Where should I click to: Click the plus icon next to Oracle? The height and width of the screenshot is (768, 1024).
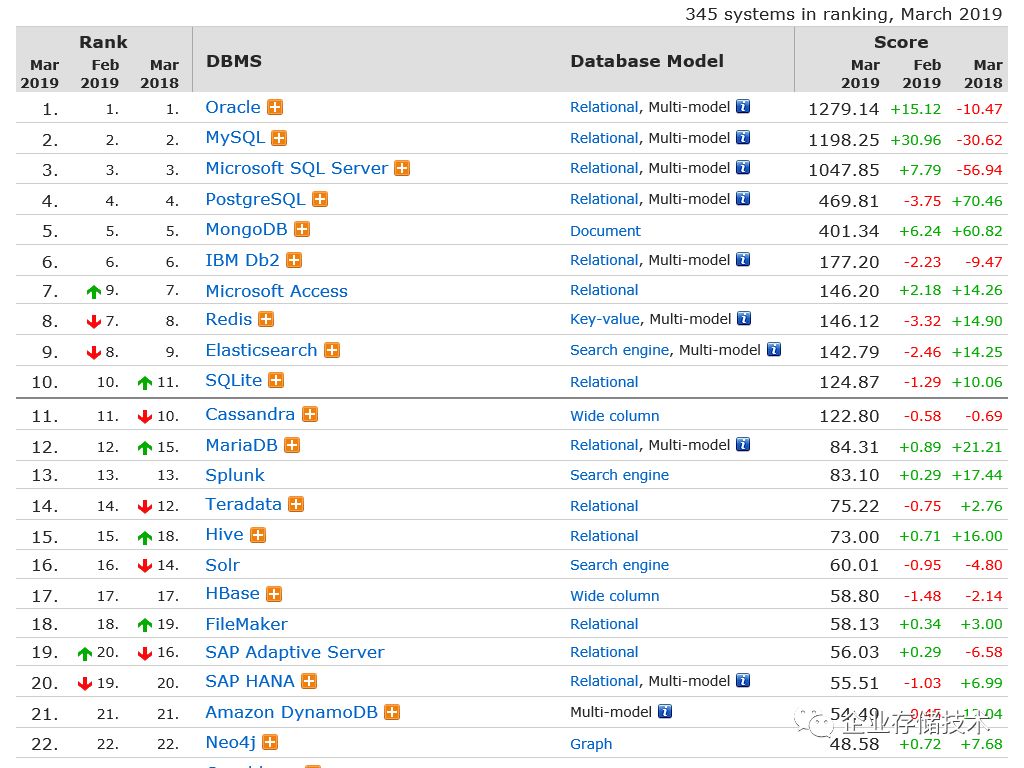point(274,108)
